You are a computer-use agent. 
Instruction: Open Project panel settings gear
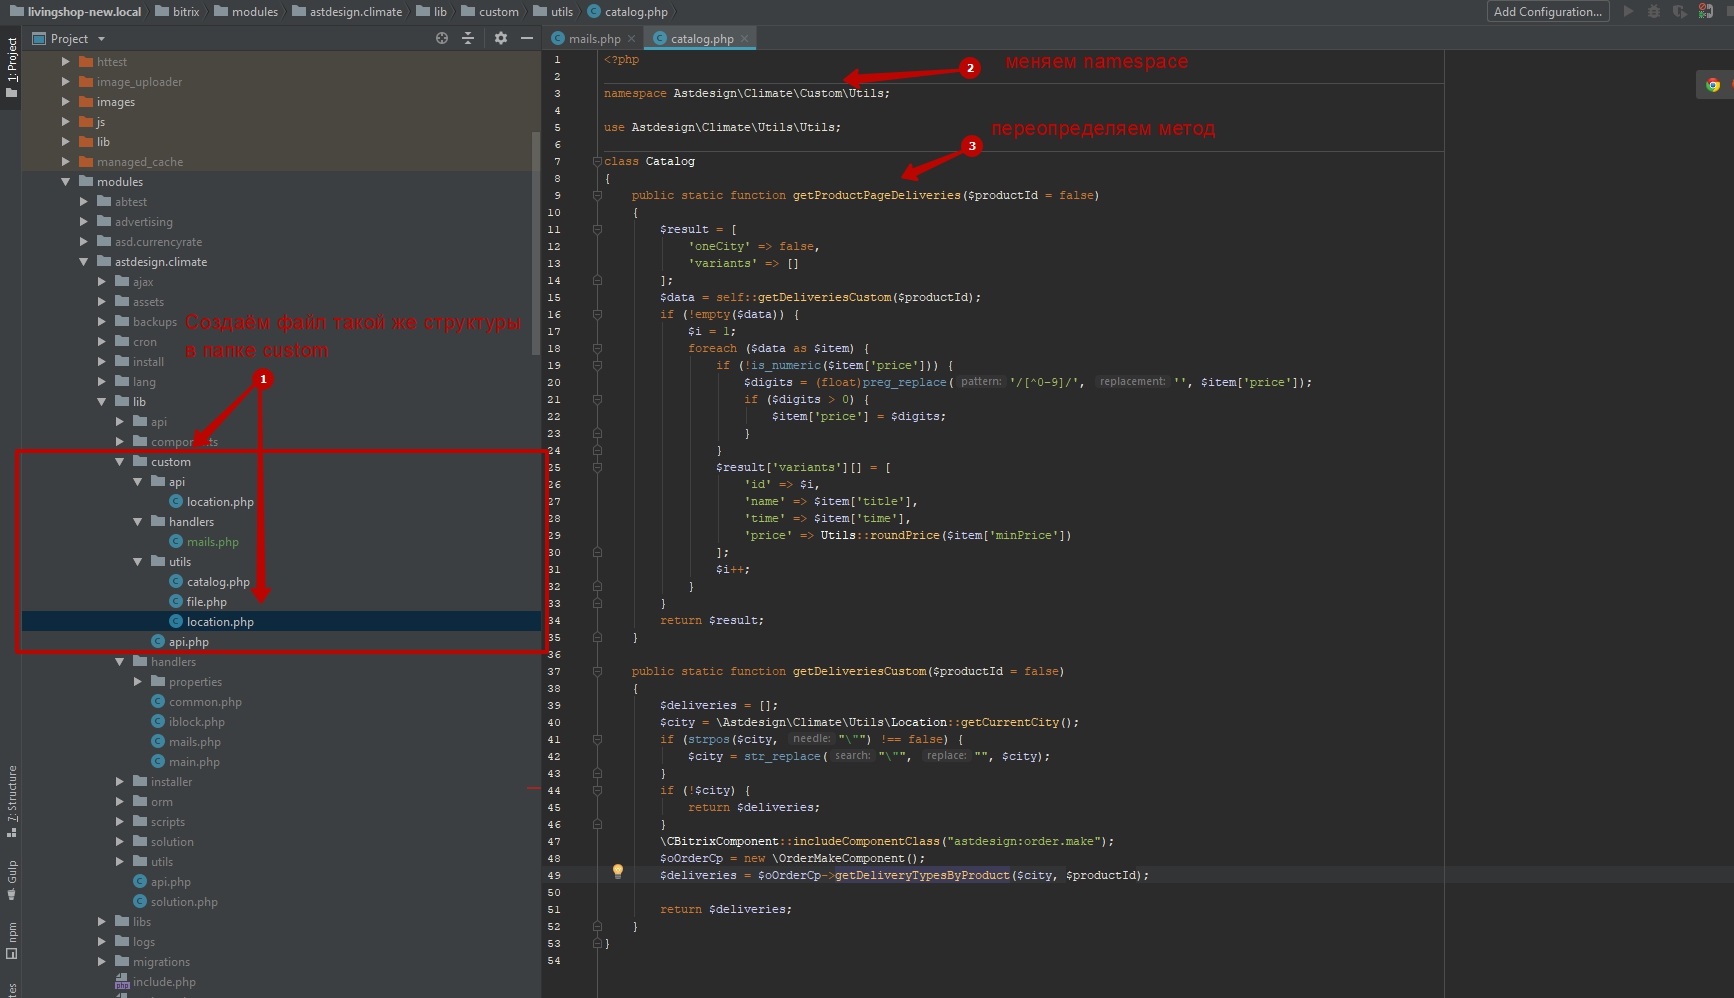point(501,38)
